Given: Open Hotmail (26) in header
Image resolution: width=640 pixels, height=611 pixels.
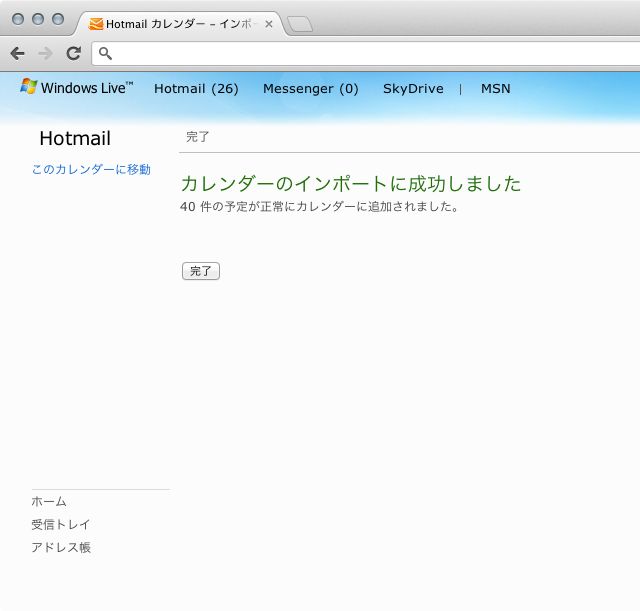Looking at the screenshot, I should point(196,89).
